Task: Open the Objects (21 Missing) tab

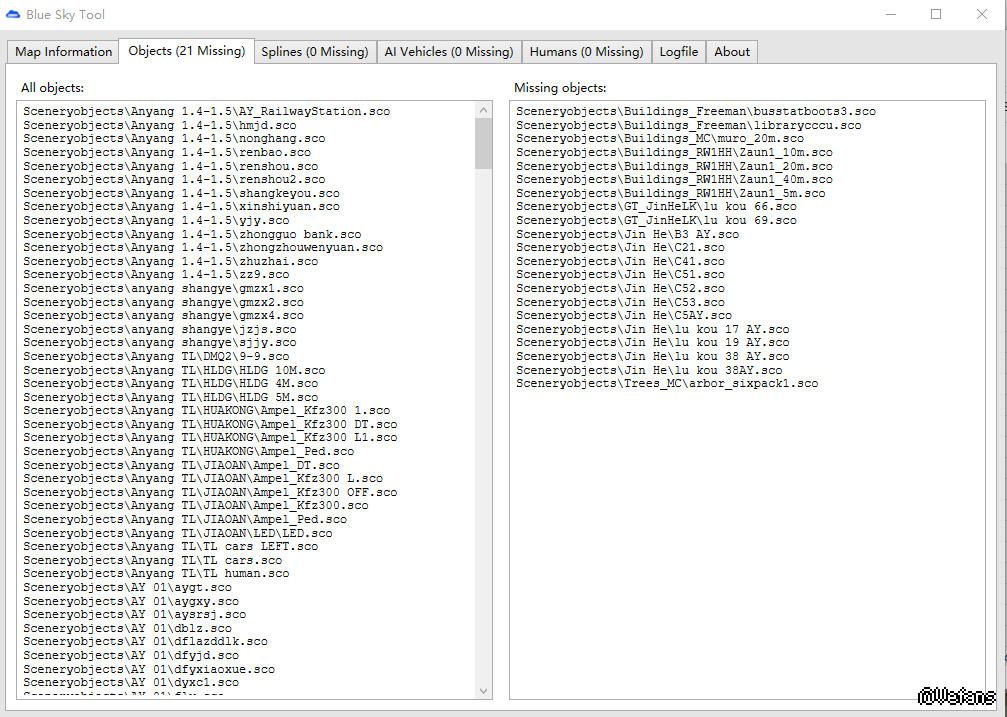Action: [186, 51]
